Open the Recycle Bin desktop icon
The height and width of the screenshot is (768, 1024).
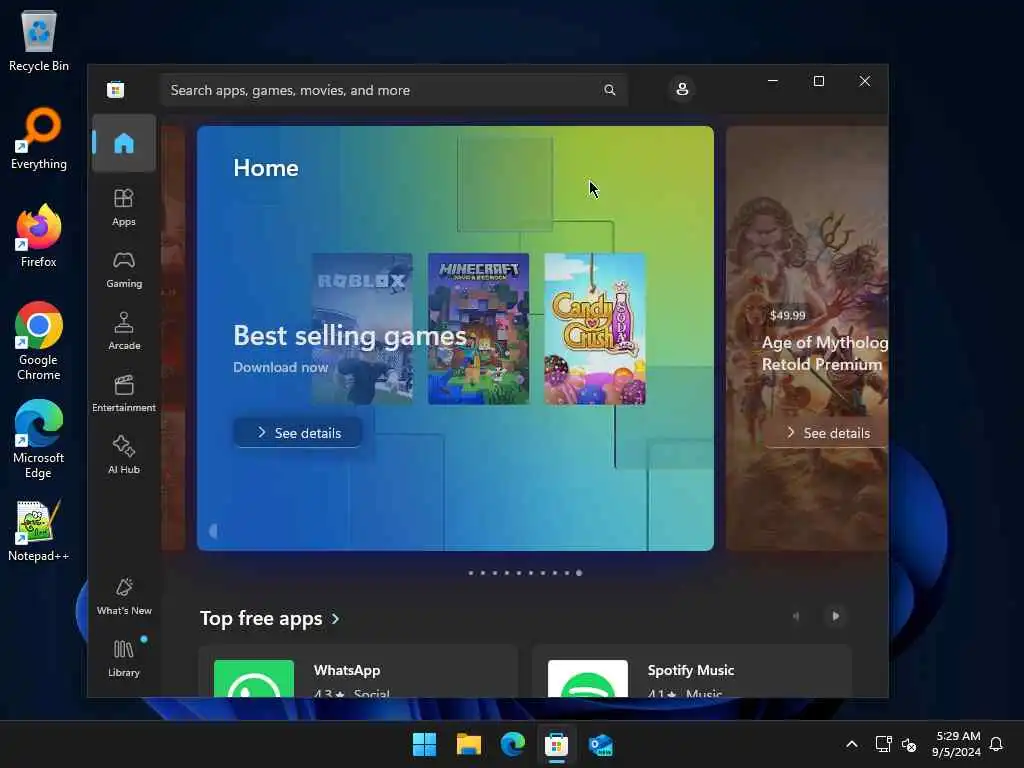[39, 40]
